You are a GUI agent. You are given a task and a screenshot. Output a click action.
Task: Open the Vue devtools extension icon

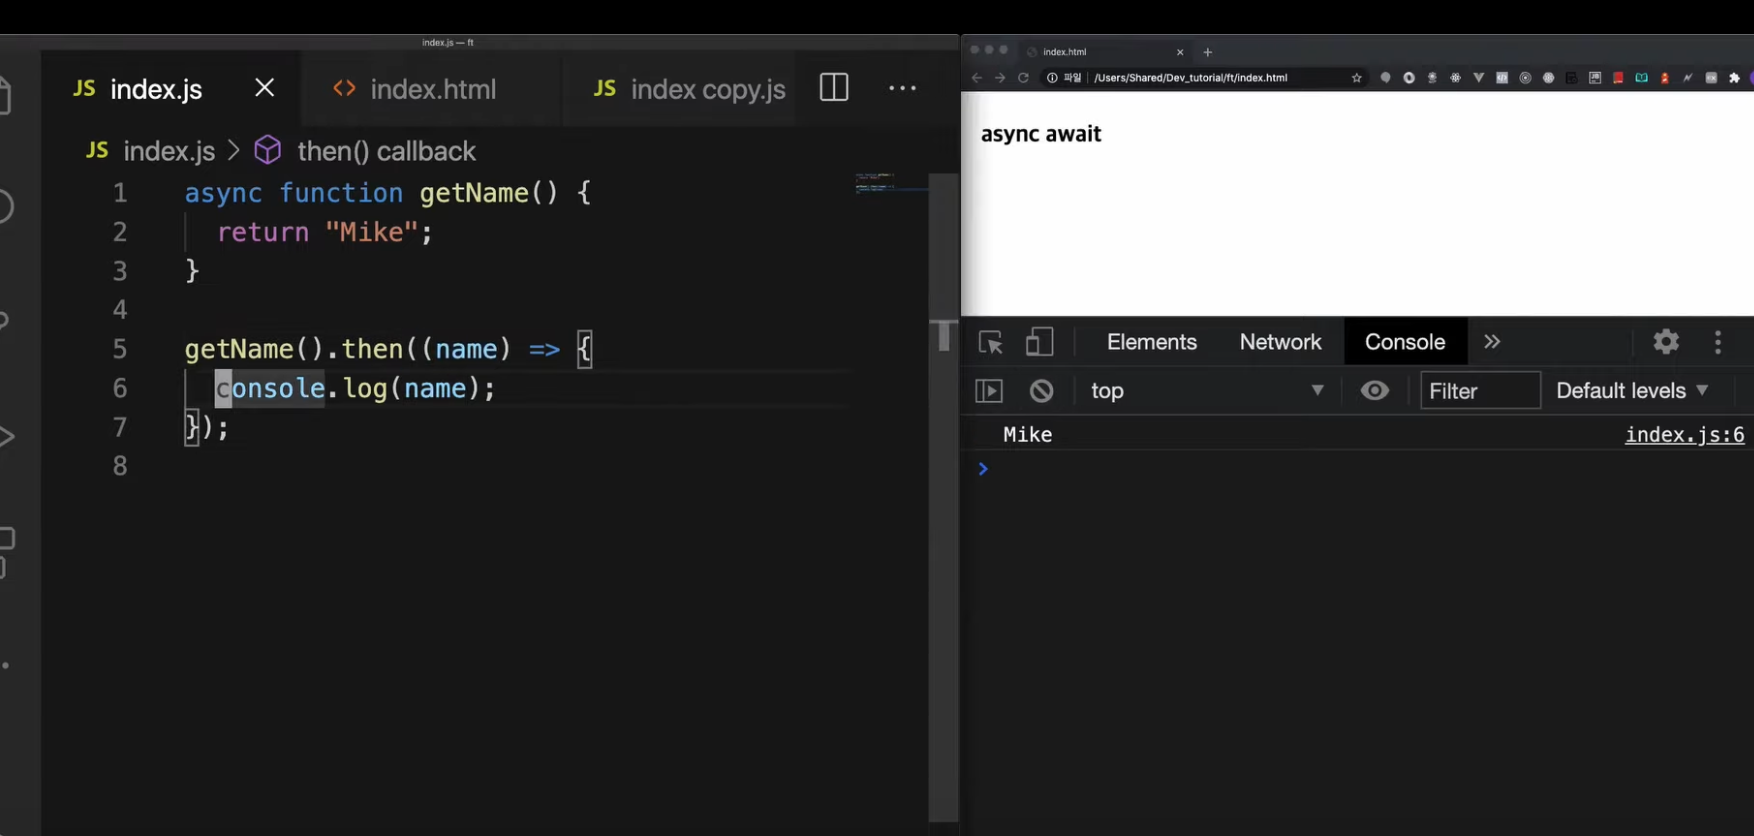(1479, 78)
